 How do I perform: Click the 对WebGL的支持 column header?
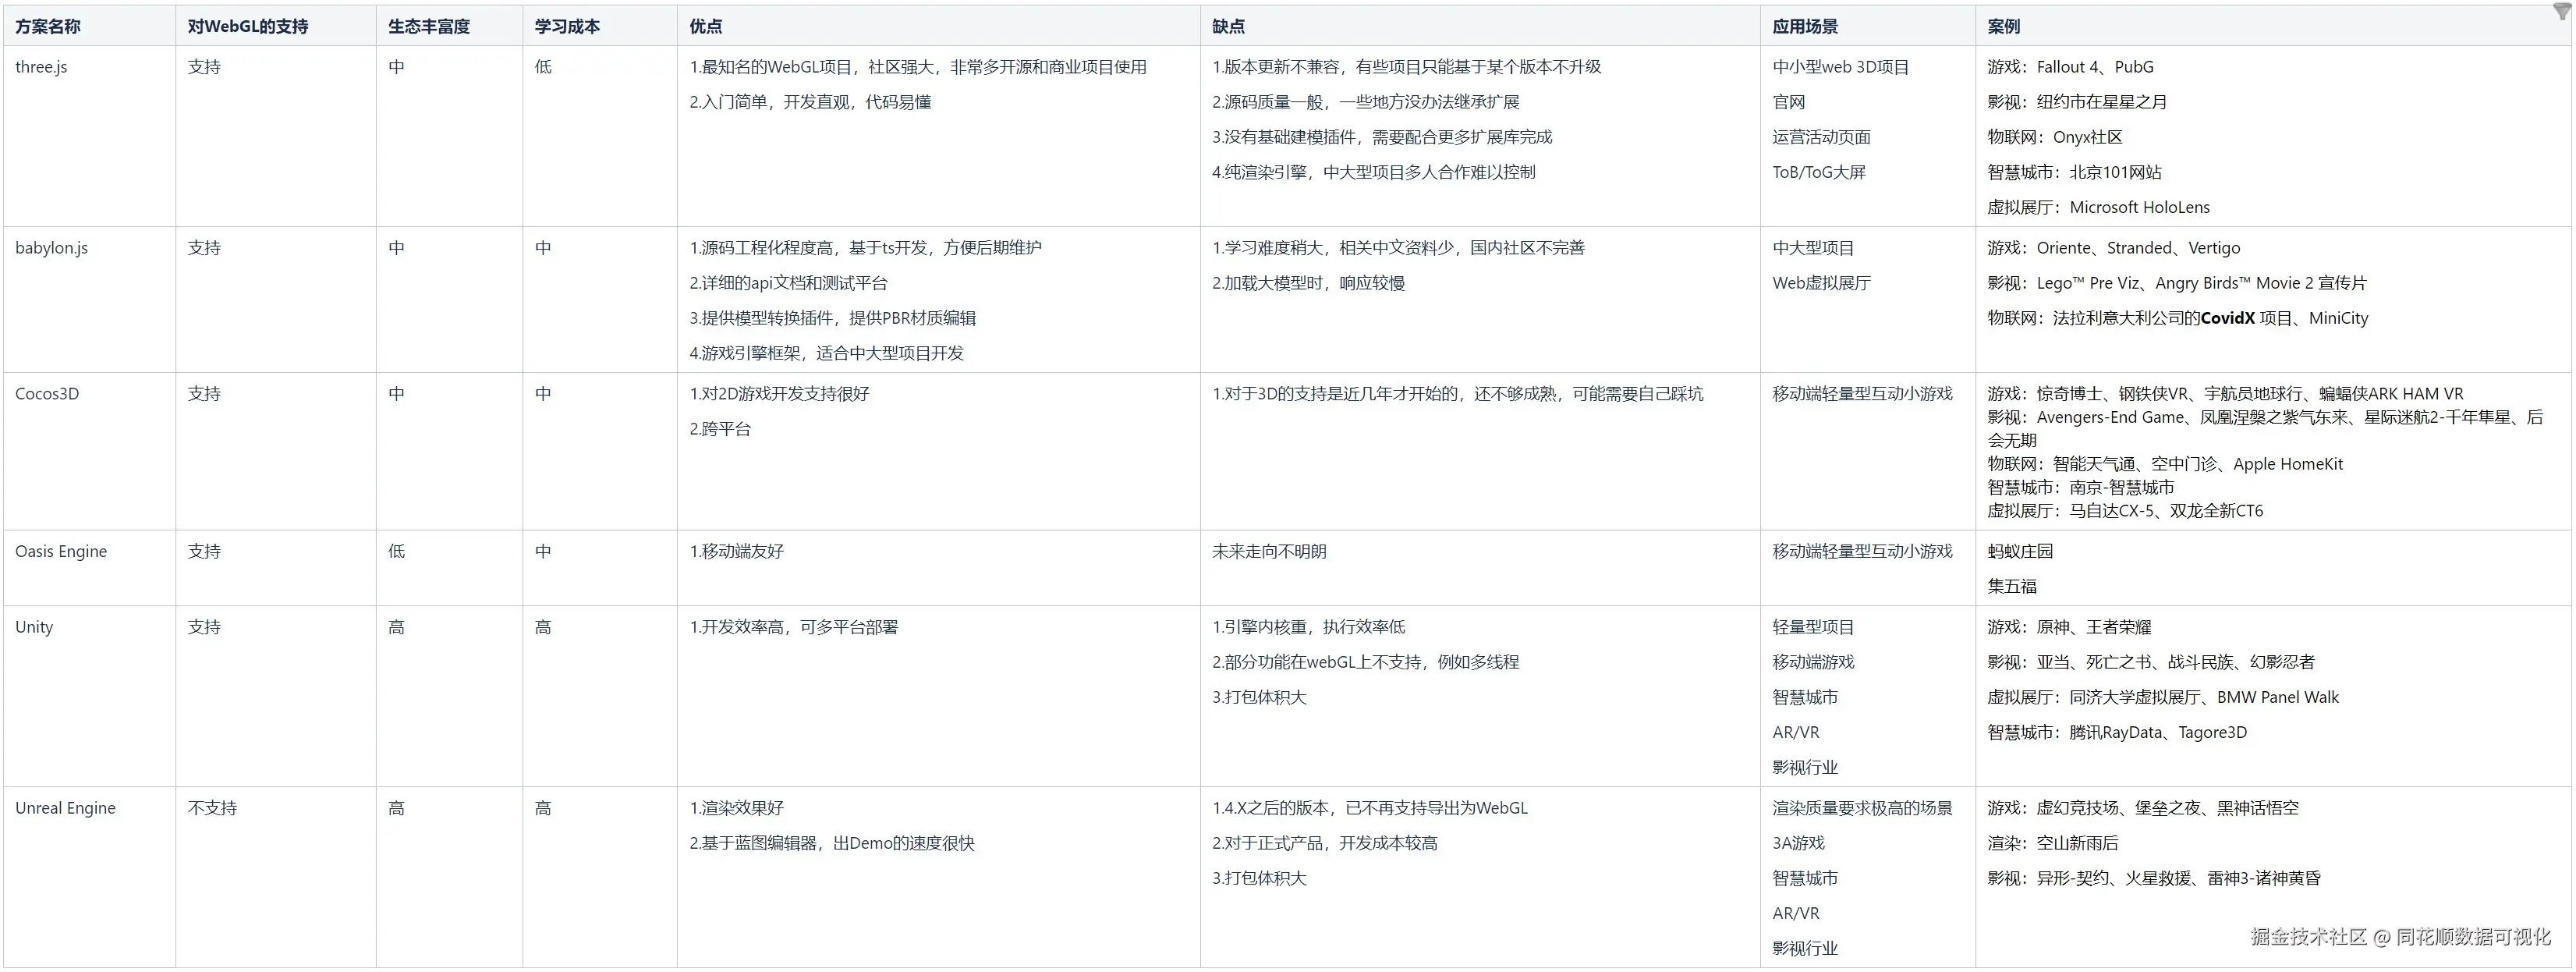(248, 27)
